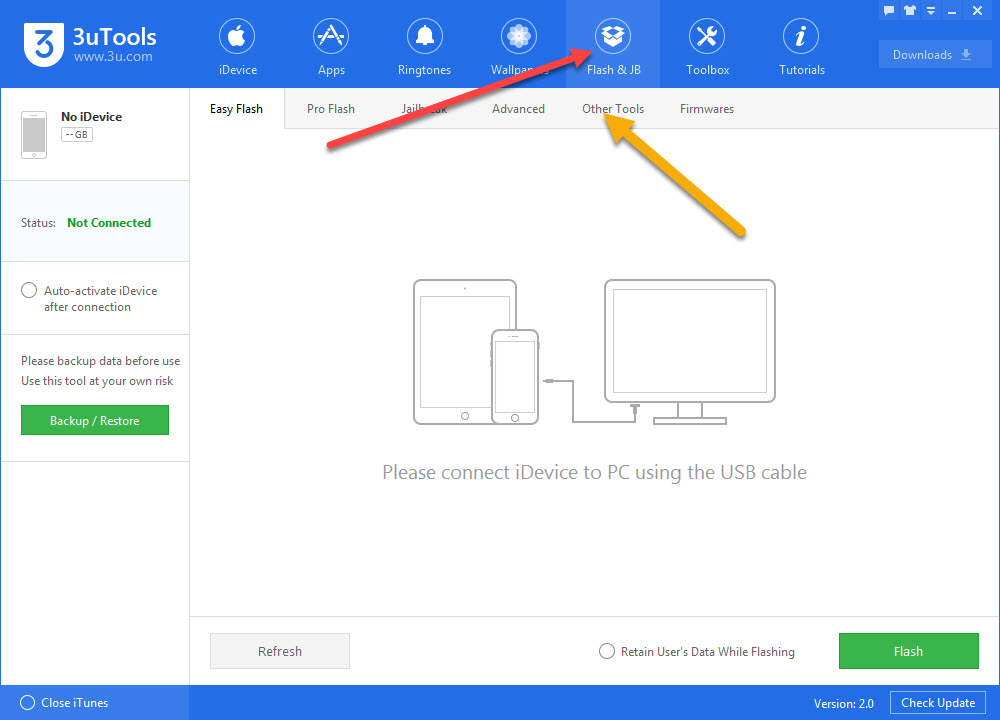
Task: Open the iDevice section
Action: coord(237,47)
